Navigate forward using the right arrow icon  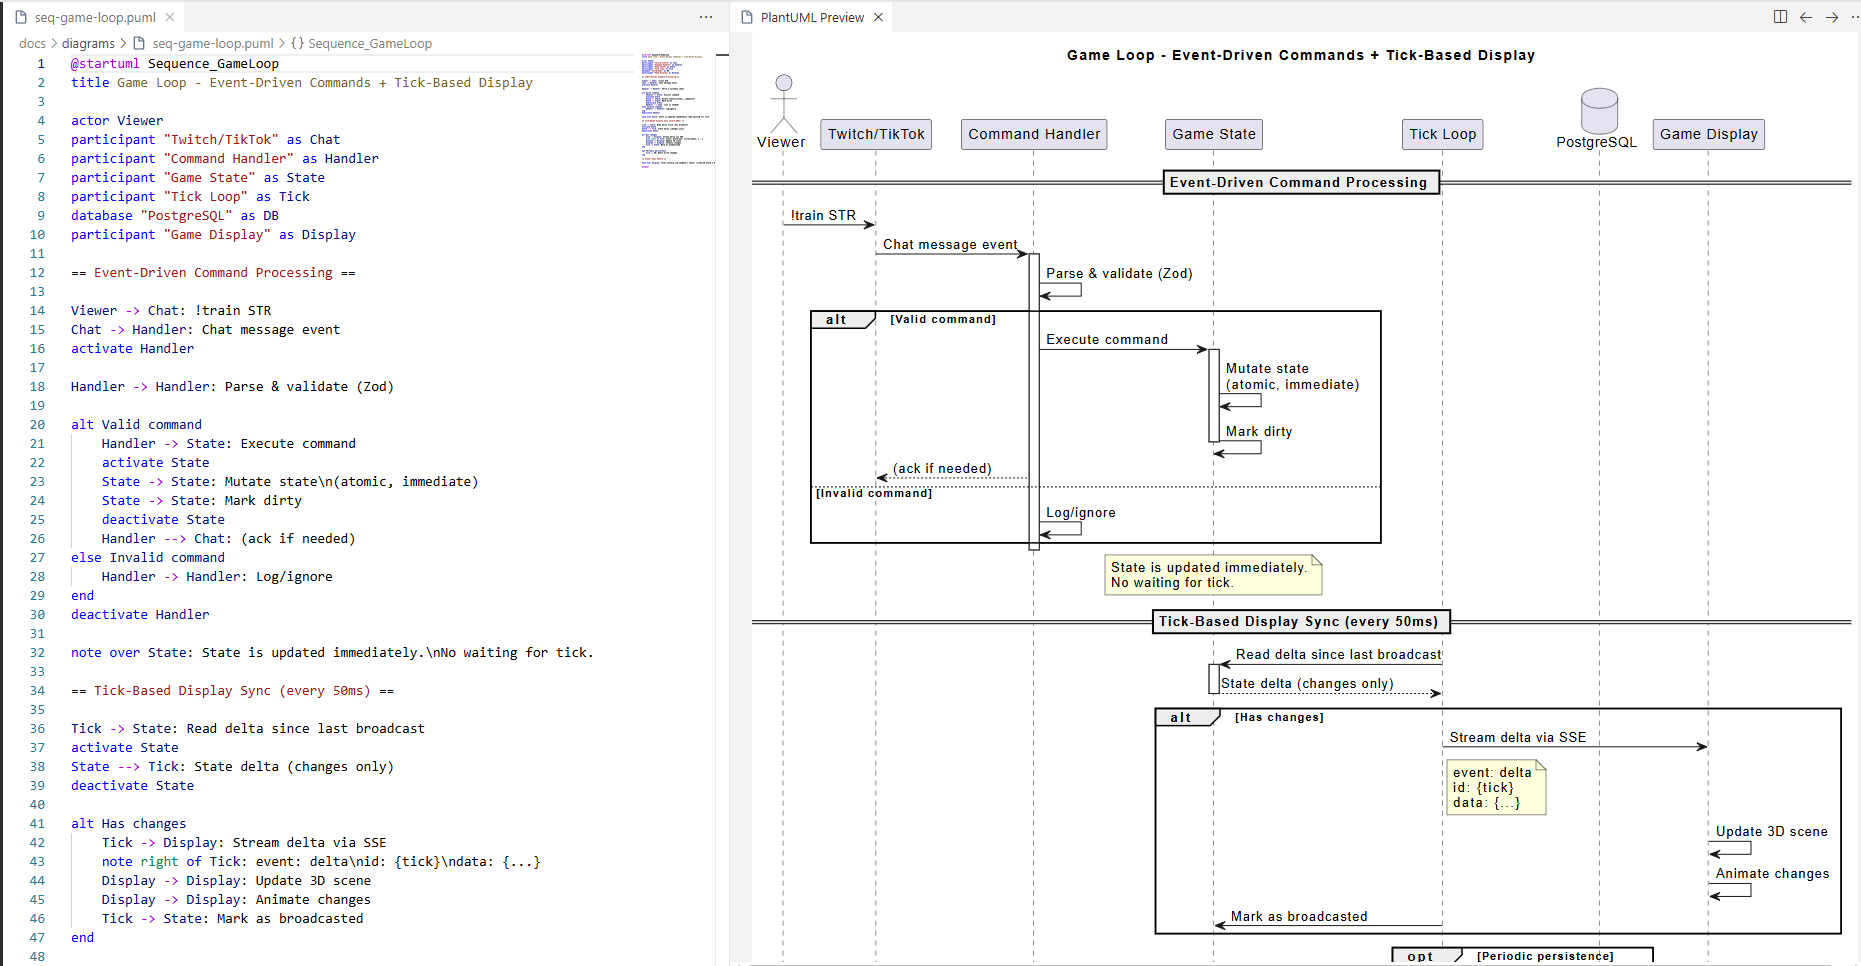[x=1832, y=17]
